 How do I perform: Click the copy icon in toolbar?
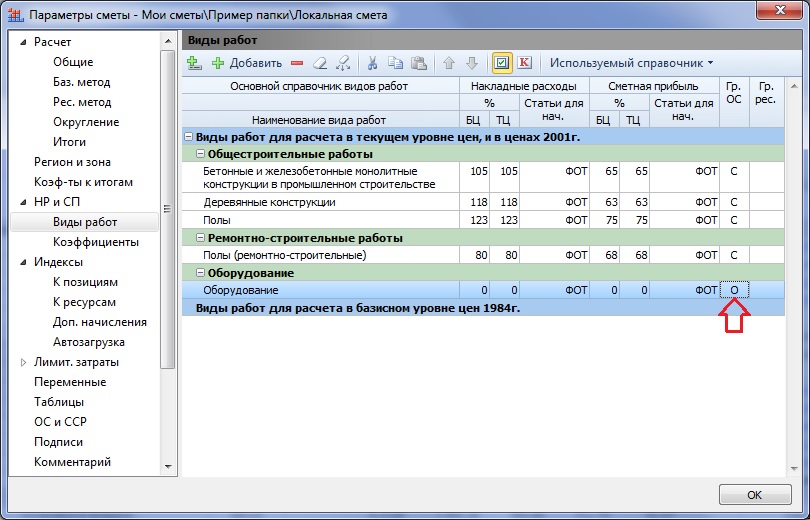point(395,63)
